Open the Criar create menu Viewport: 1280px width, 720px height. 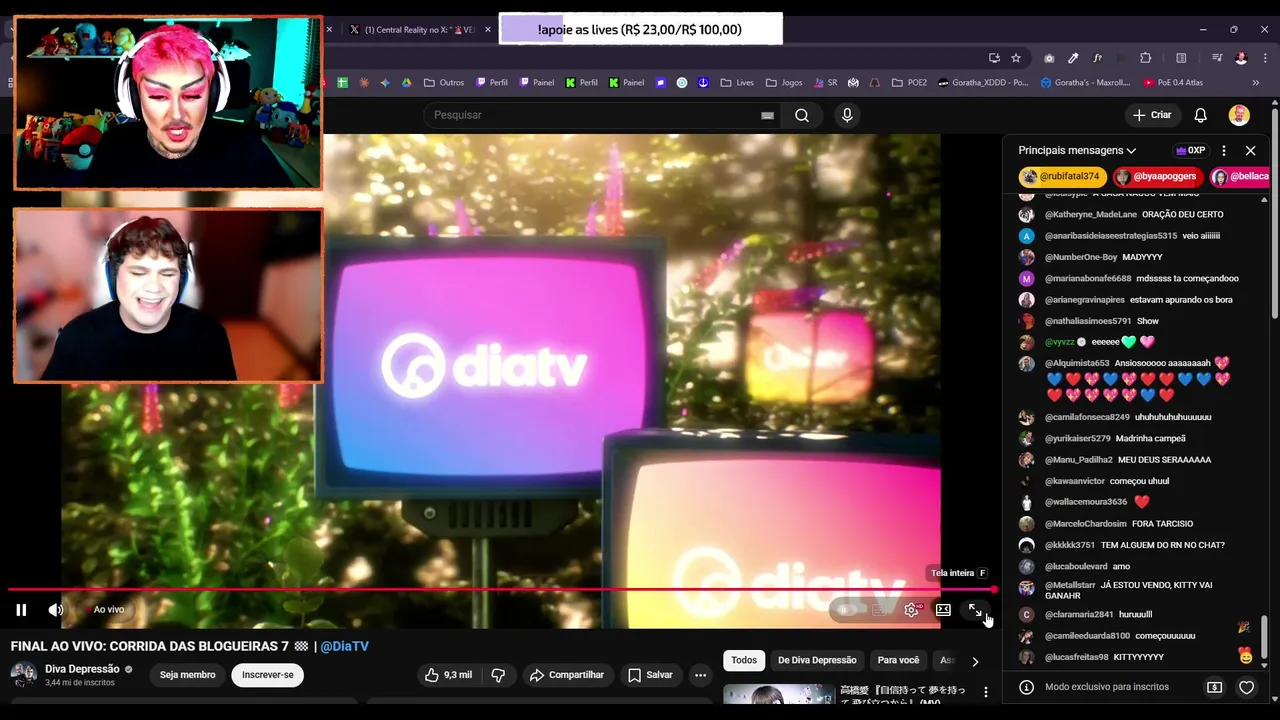[x=1151, y=115]
